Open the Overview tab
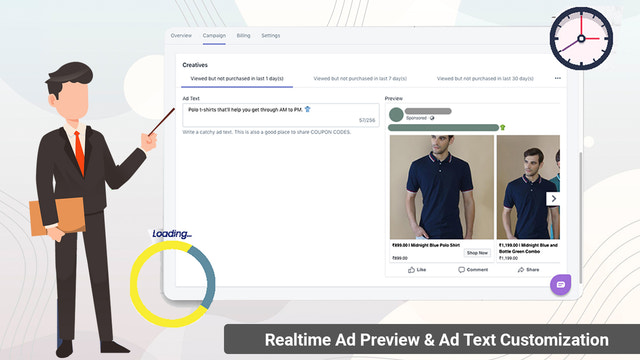The height and width of the screenshot is (360, 640). pos(181,36)
